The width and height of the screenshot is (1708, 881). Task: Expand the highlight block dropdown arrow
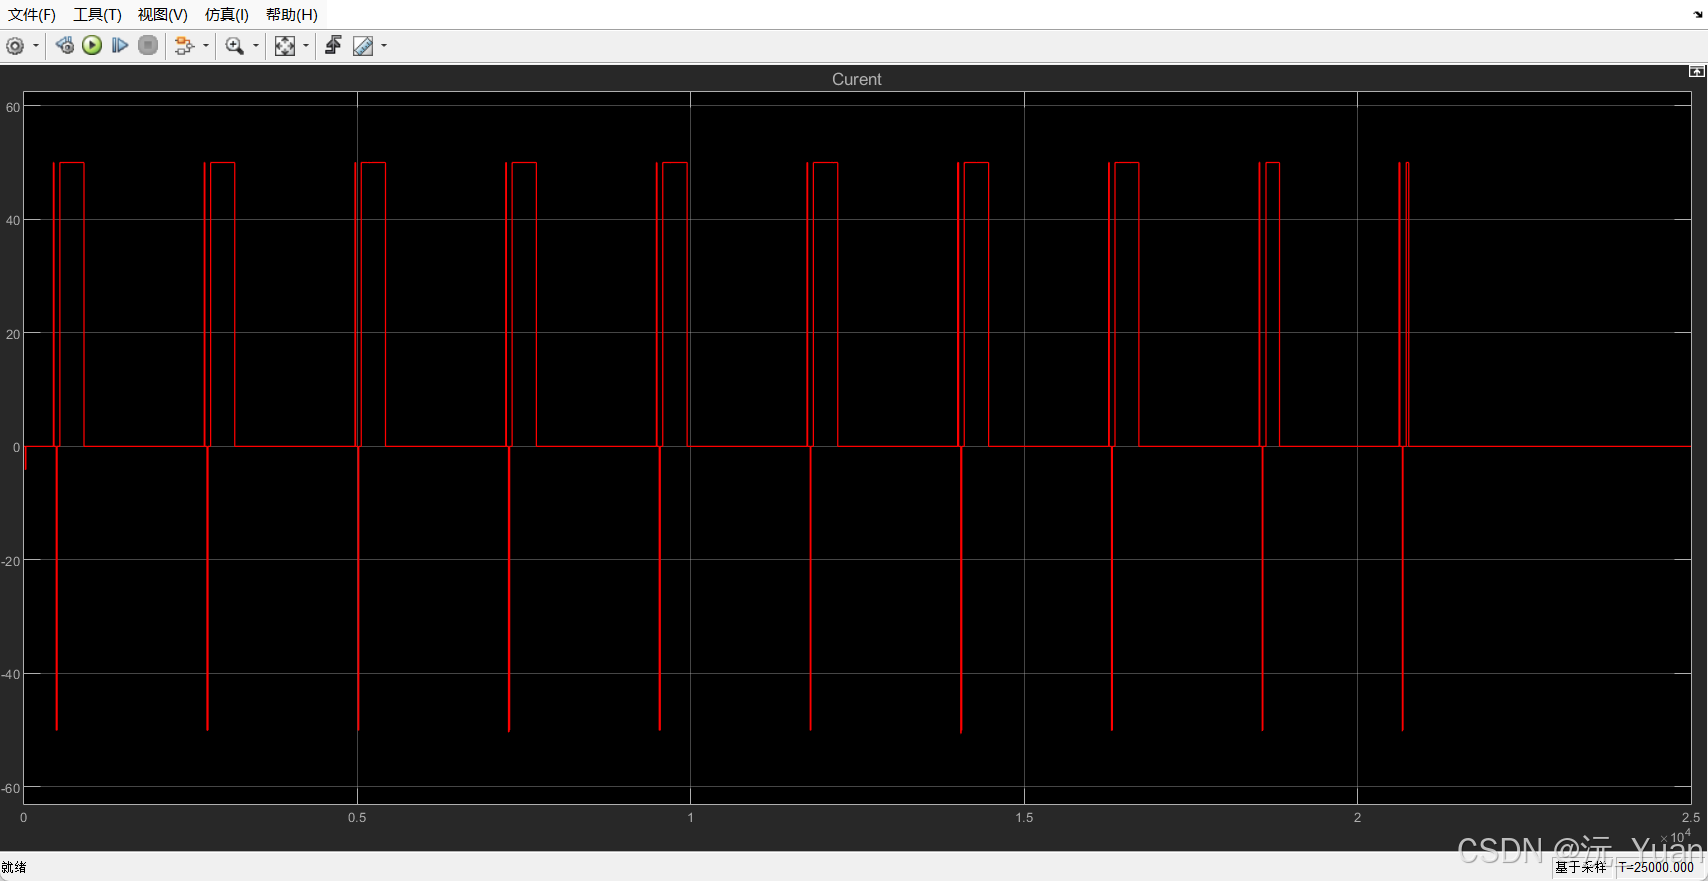tap(206, 46)
